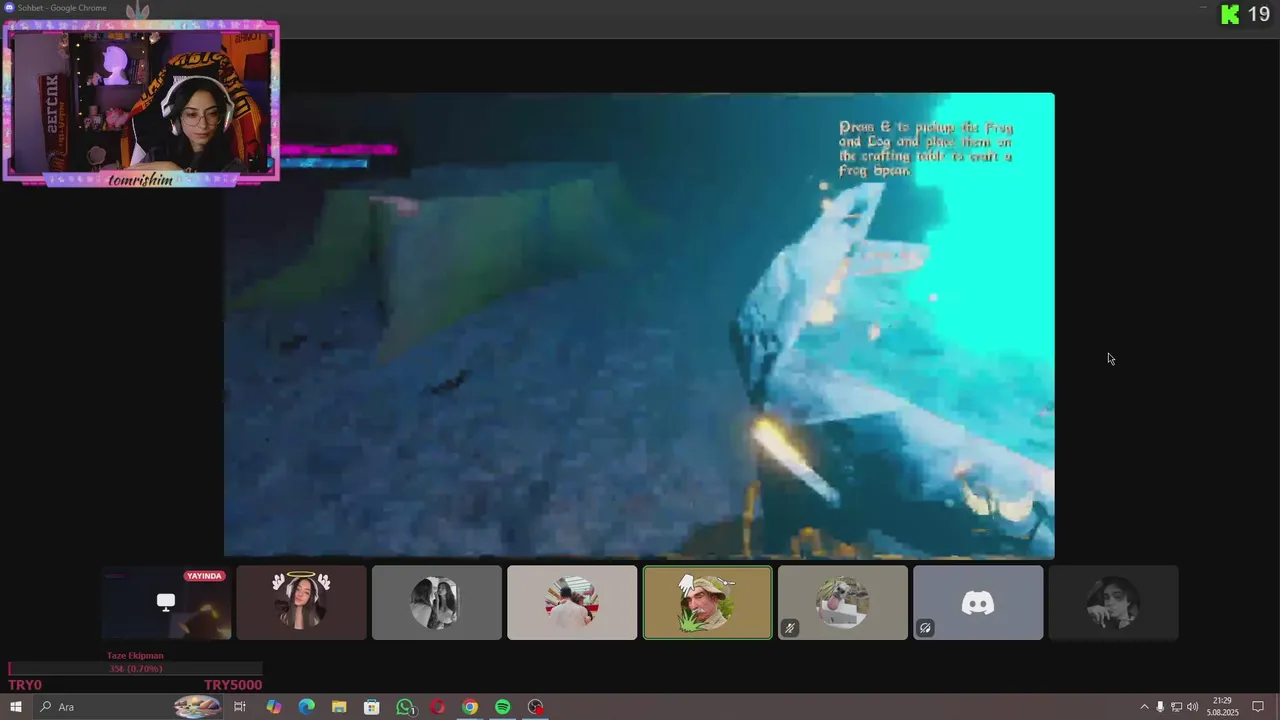Launch Copilot from the taskbar
This screenshot has height=720, width=1280.
coord(273,707)
